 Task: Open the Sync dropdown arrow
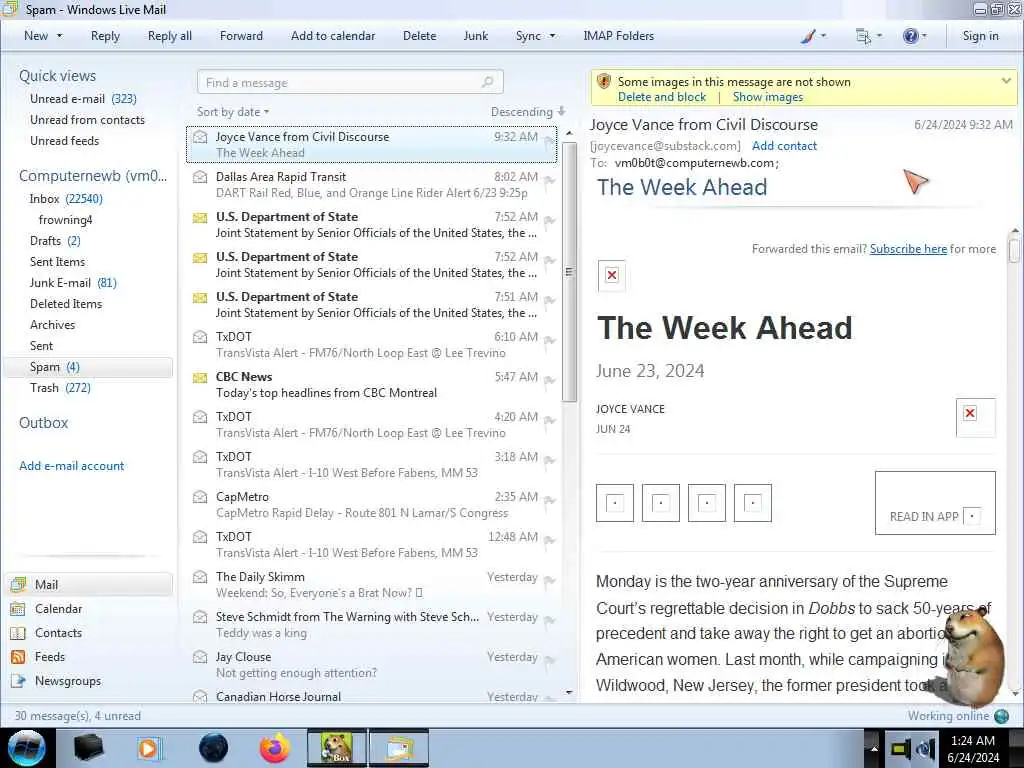(552, 36)
